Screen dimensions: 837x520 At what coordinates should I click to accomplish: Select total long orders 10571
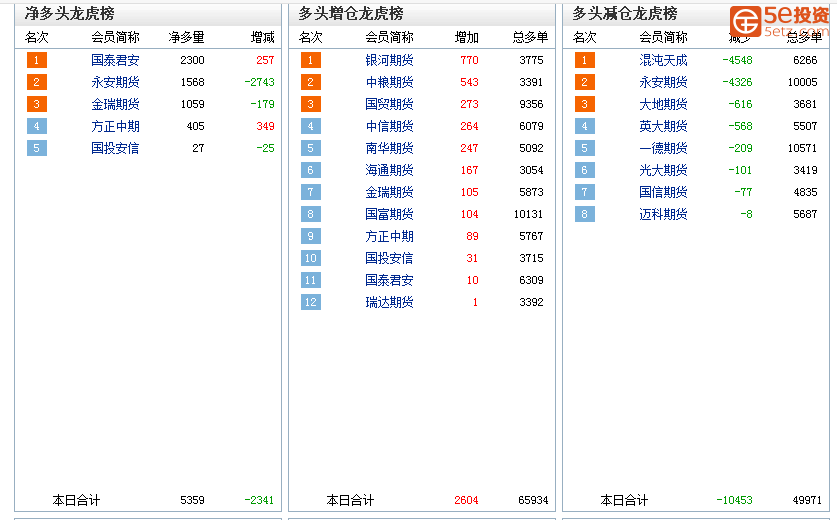(802, 148)
